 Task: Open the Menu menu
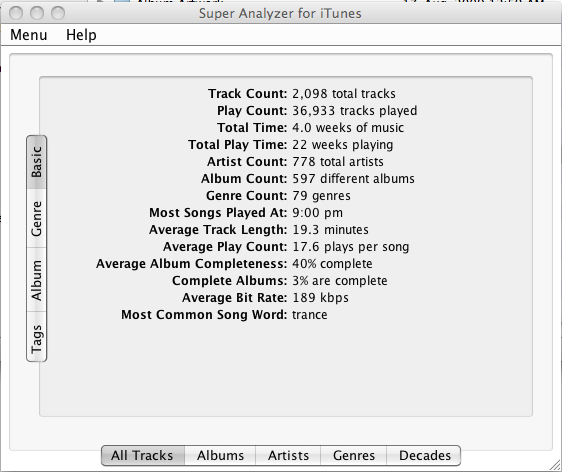pyautogui.click(x=29, y=35)
